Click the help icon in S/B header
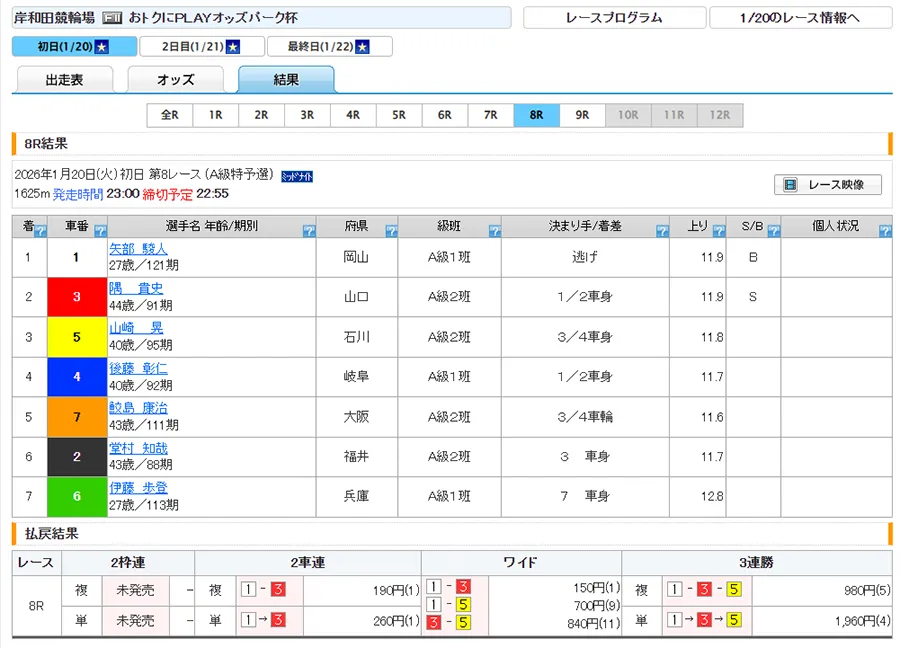The height and width of the screenshot is (648, 900). point(773,231)
